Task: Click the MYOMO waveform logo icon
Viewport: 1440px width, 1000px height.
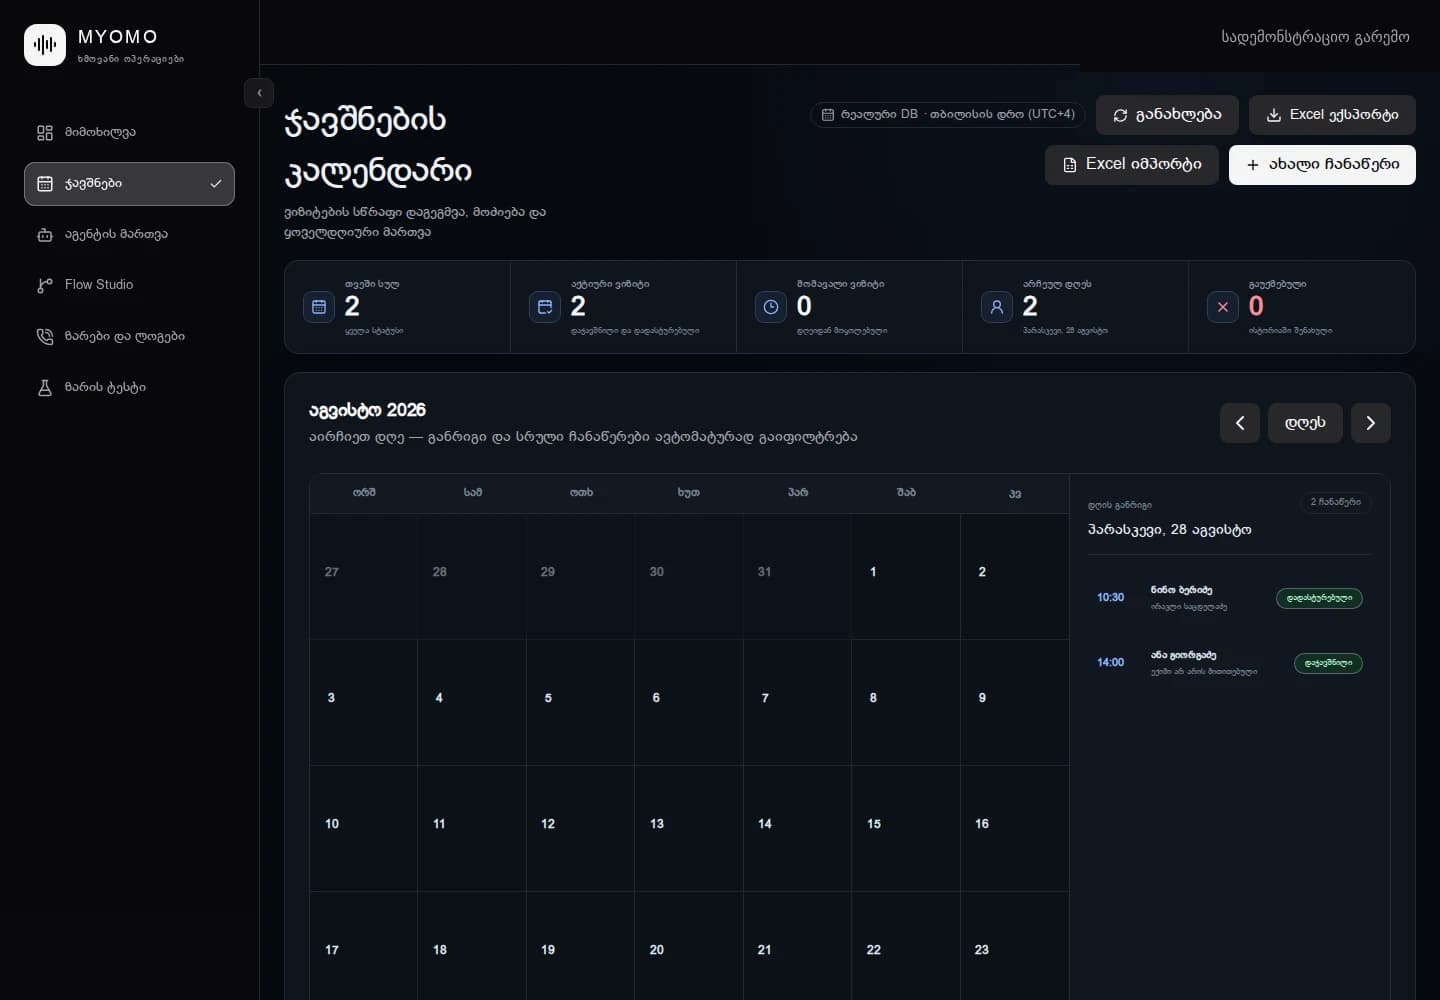Action: pyautogui.click(x=45, y=45)
